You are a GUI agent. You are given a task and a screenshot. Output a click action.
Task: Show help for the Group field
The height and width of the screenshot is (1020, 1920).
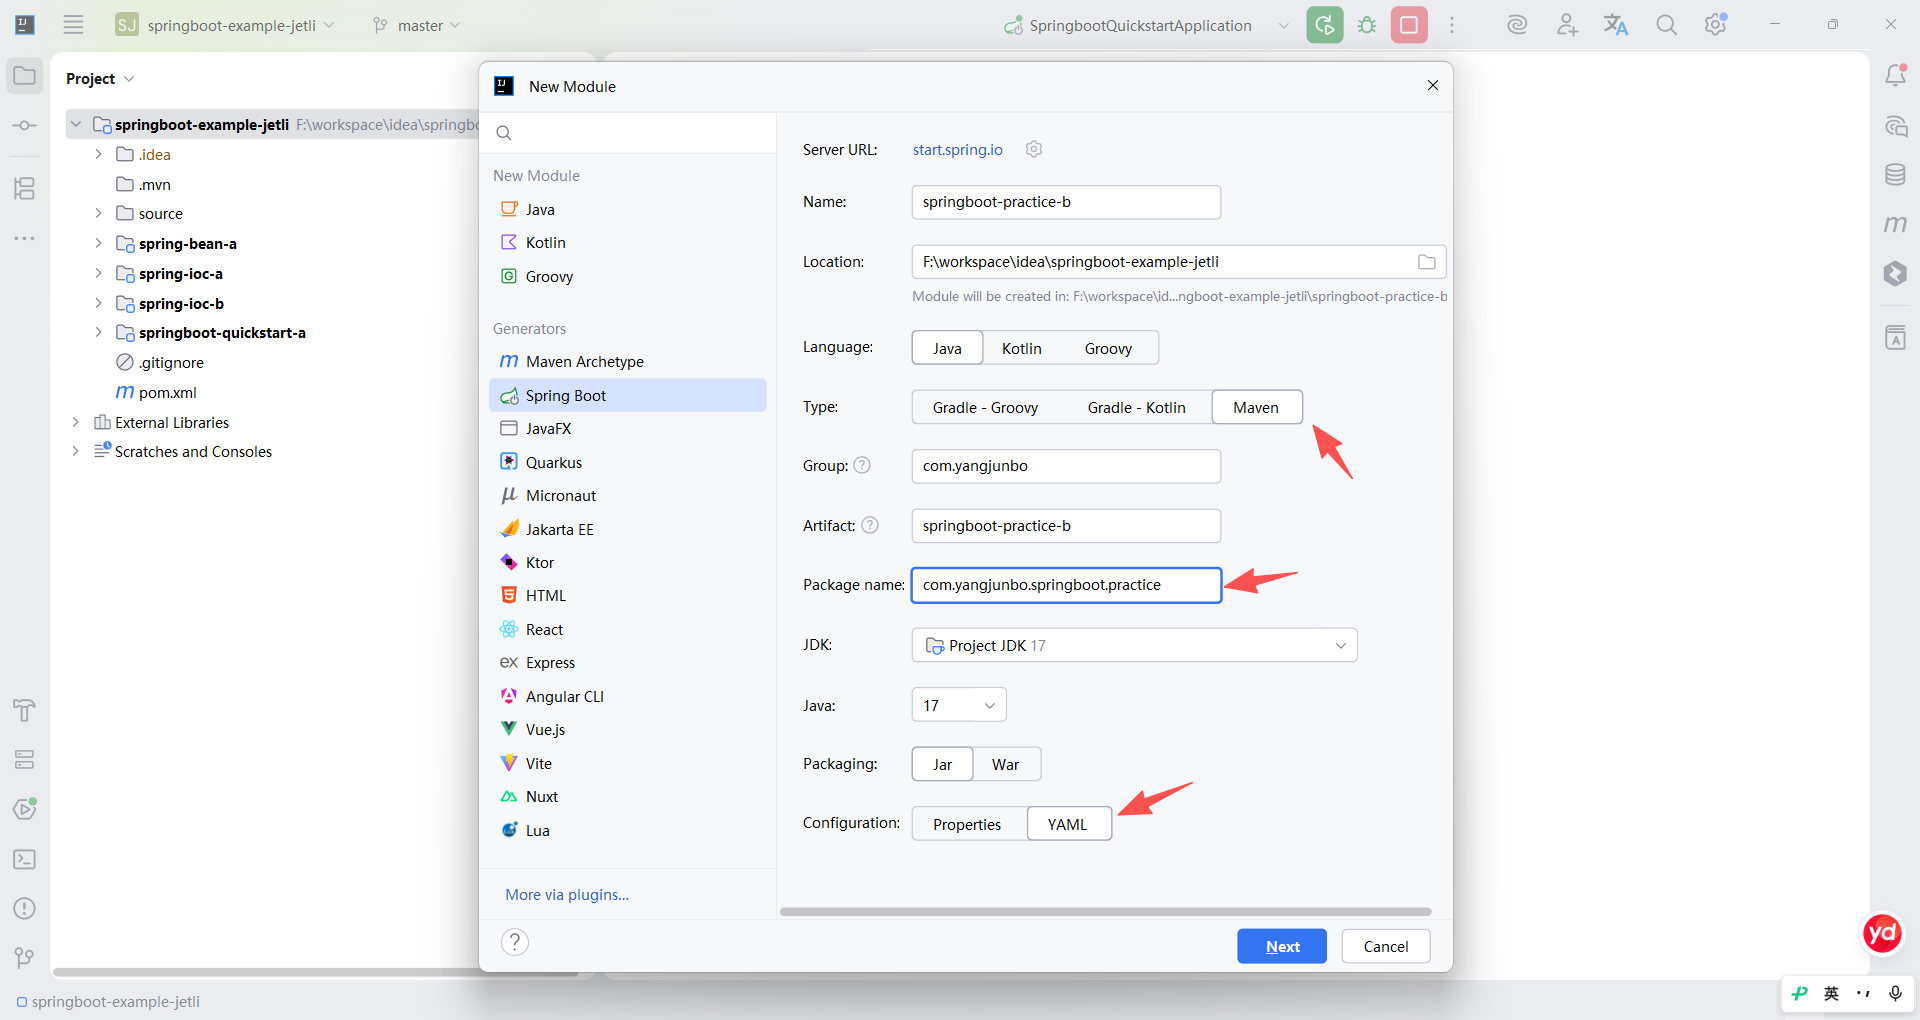862,465
